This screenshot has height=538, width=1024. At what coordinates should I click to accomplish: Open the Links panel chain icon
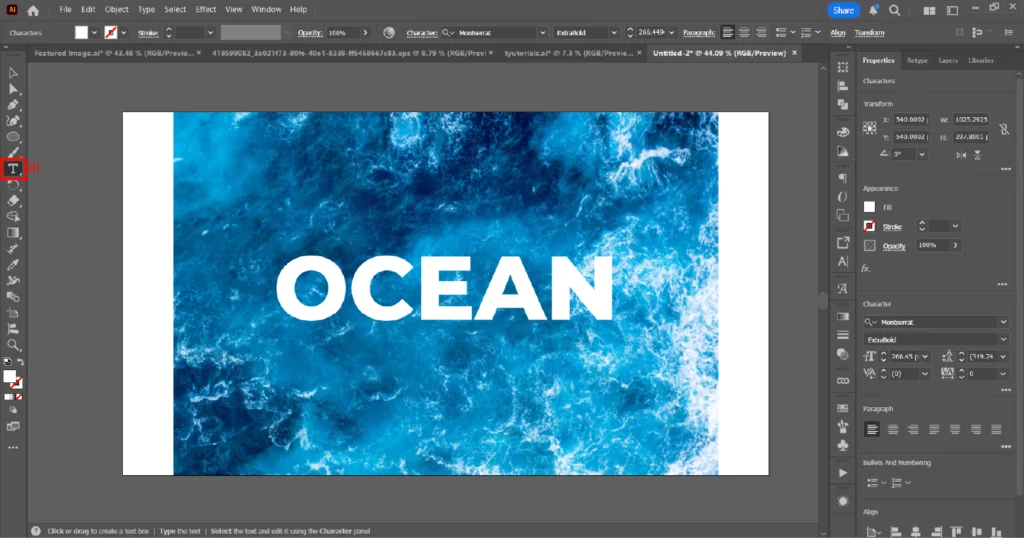pyautogui.click(x=843, y=381)
